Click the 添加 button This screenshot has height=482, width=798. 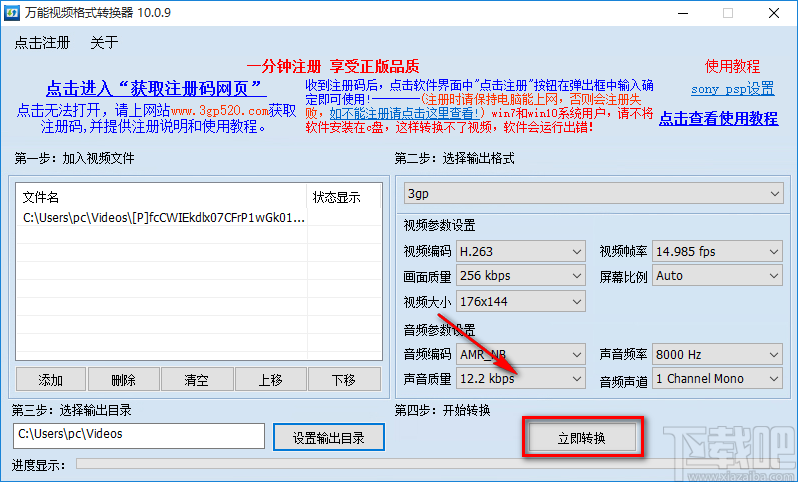tap(50, 380)
